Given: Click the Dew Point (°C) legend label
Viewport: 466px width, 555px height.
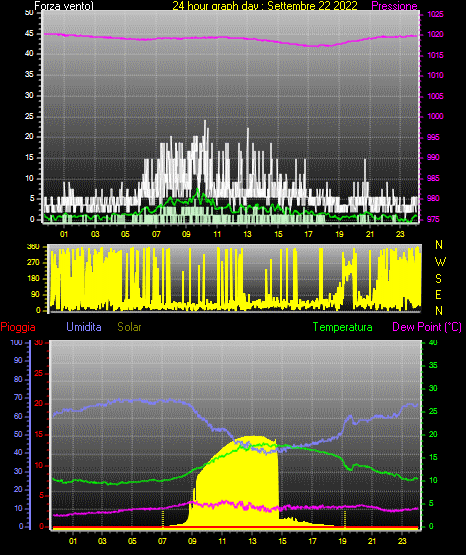Looking at the screenshot, I should click(427, 327).
